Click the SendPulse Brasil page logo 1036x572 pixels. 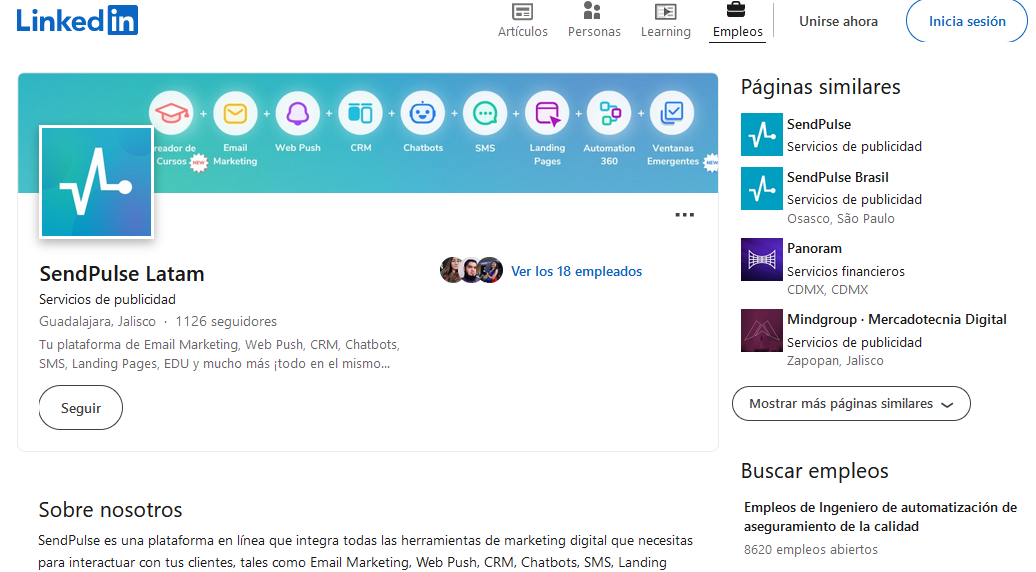[x=762, y=188]
